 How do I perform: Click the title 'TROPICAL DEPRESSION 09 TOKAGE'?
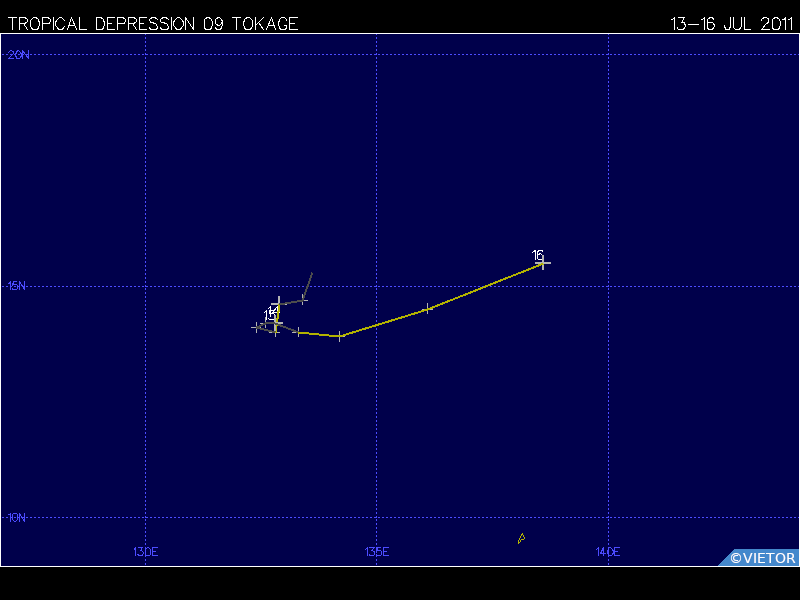(x=153, y=23)
